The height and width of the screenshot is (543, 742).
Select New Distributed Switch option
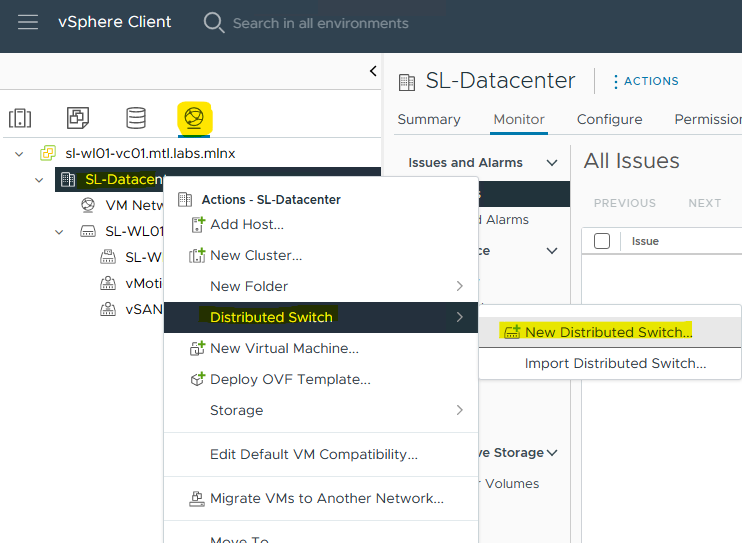click(x=610, y=332)
